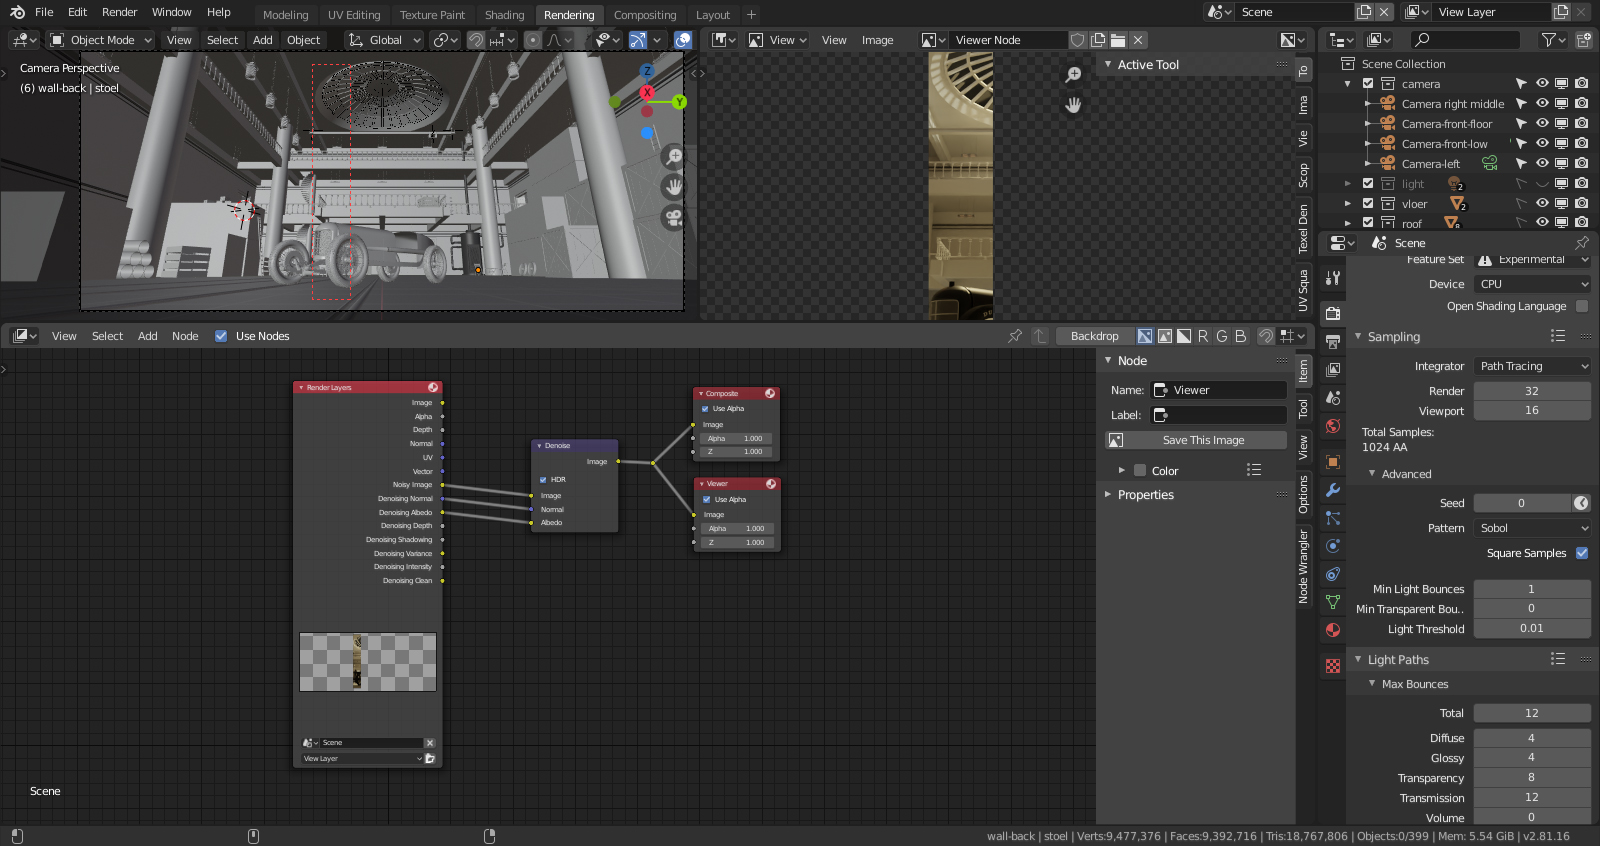Open the Device CPU dropdown
This screenshot has width=1600, height=846.
pos(1532,284)
